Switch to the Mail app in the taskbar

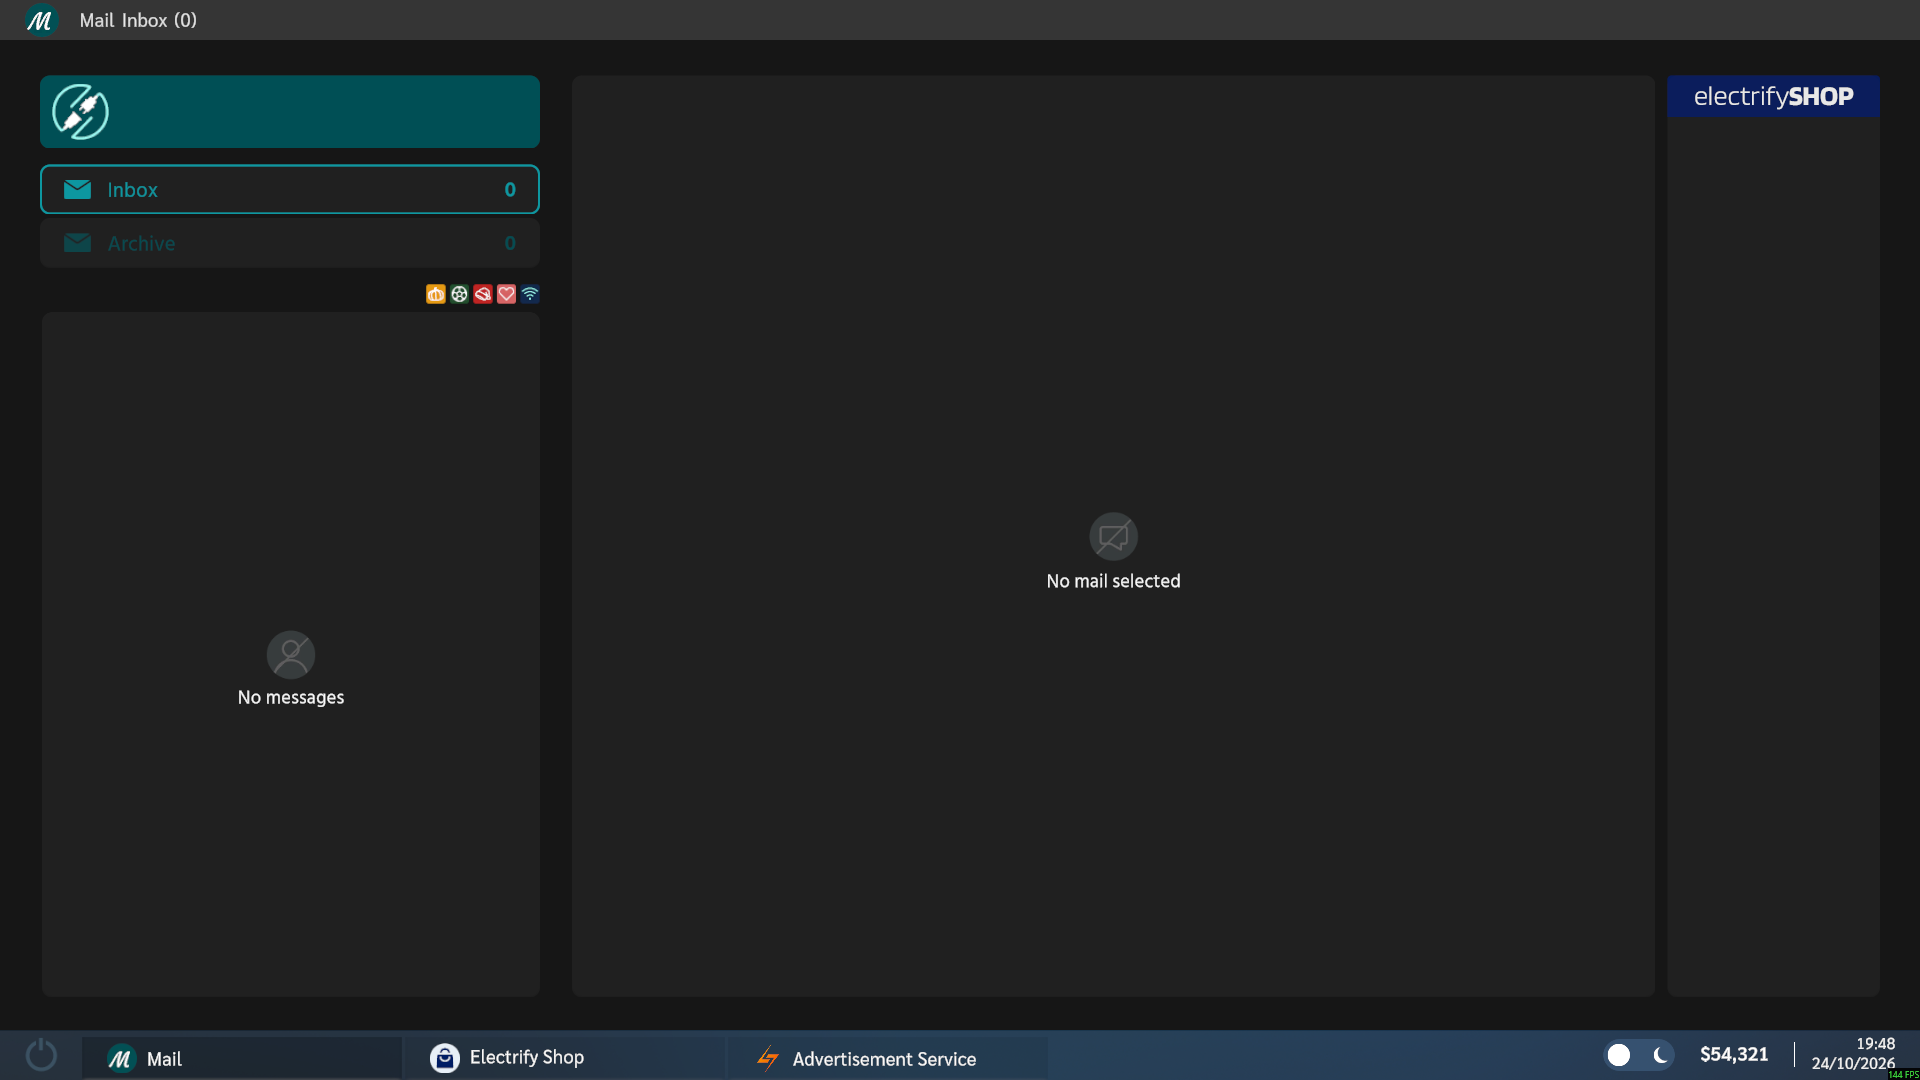coord(242,1058)
